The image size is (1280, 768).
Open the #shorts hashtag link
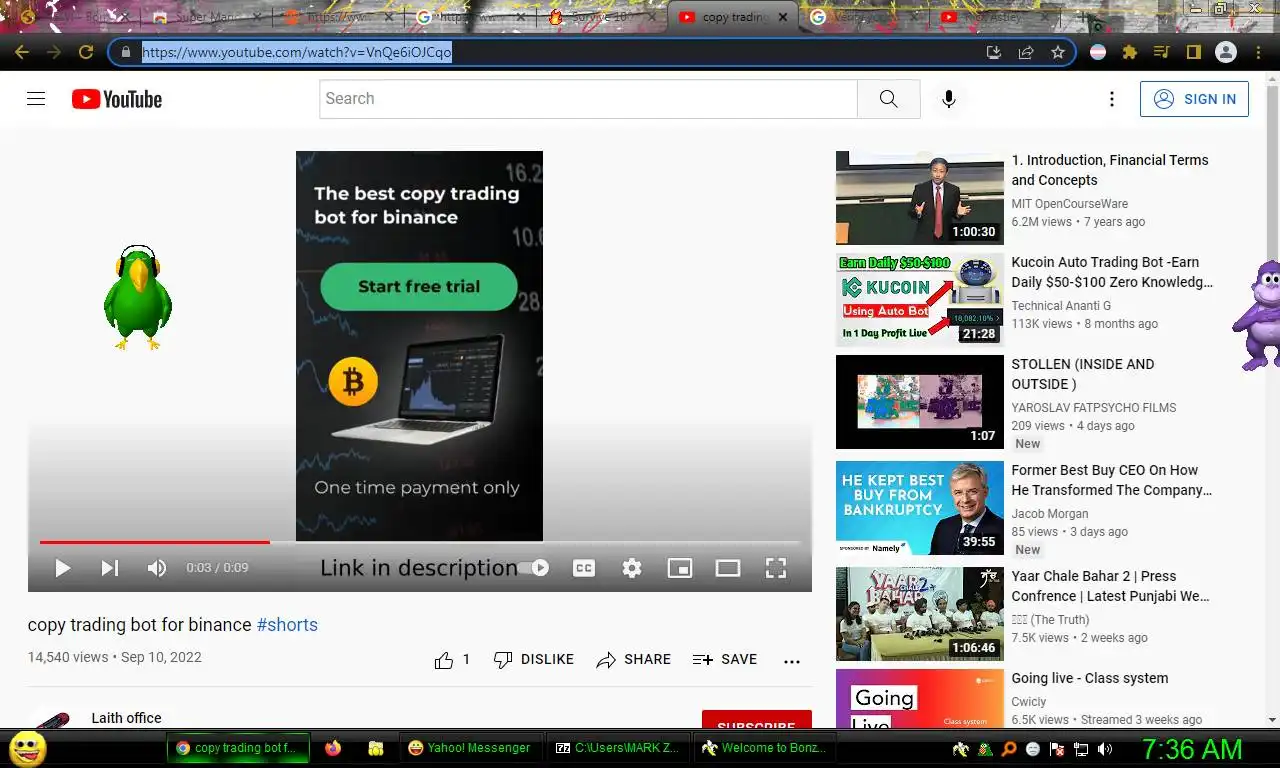tap(287, 625)
